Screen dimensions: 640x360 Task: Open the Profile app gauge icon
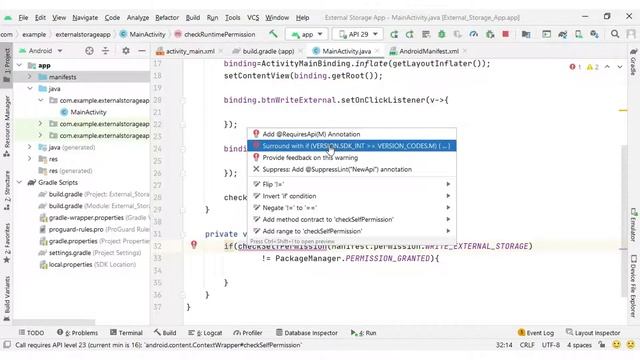coord(473,34)
